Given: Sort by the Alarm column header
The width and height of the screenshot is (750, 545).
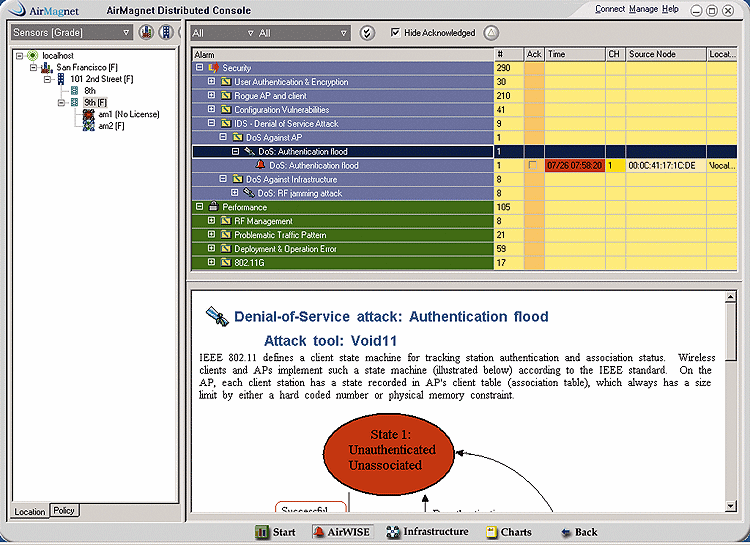Looking at the screenshot, I should 343,55.
